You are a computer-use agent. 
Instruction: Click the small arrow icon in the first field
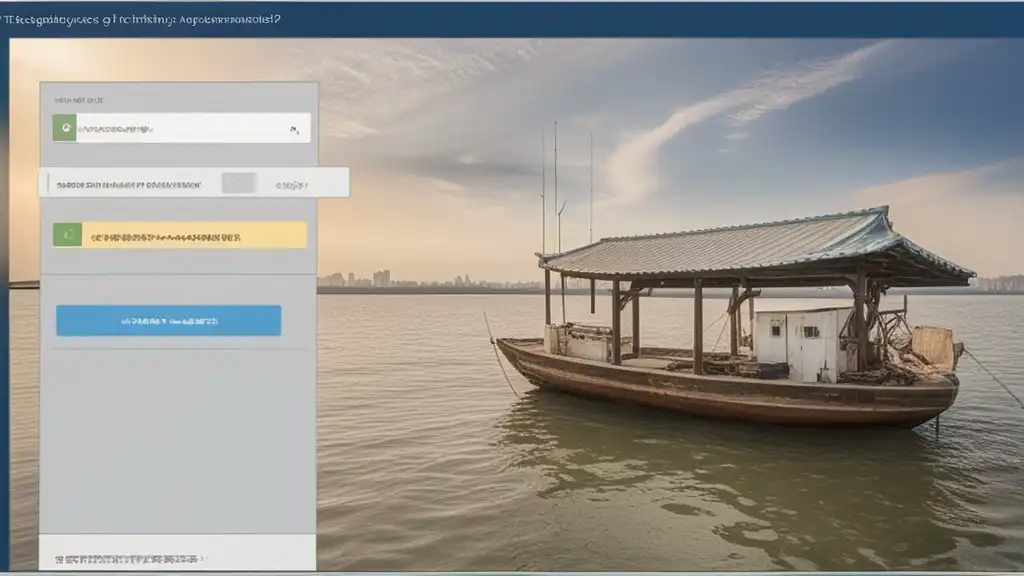tap(294, 129)
